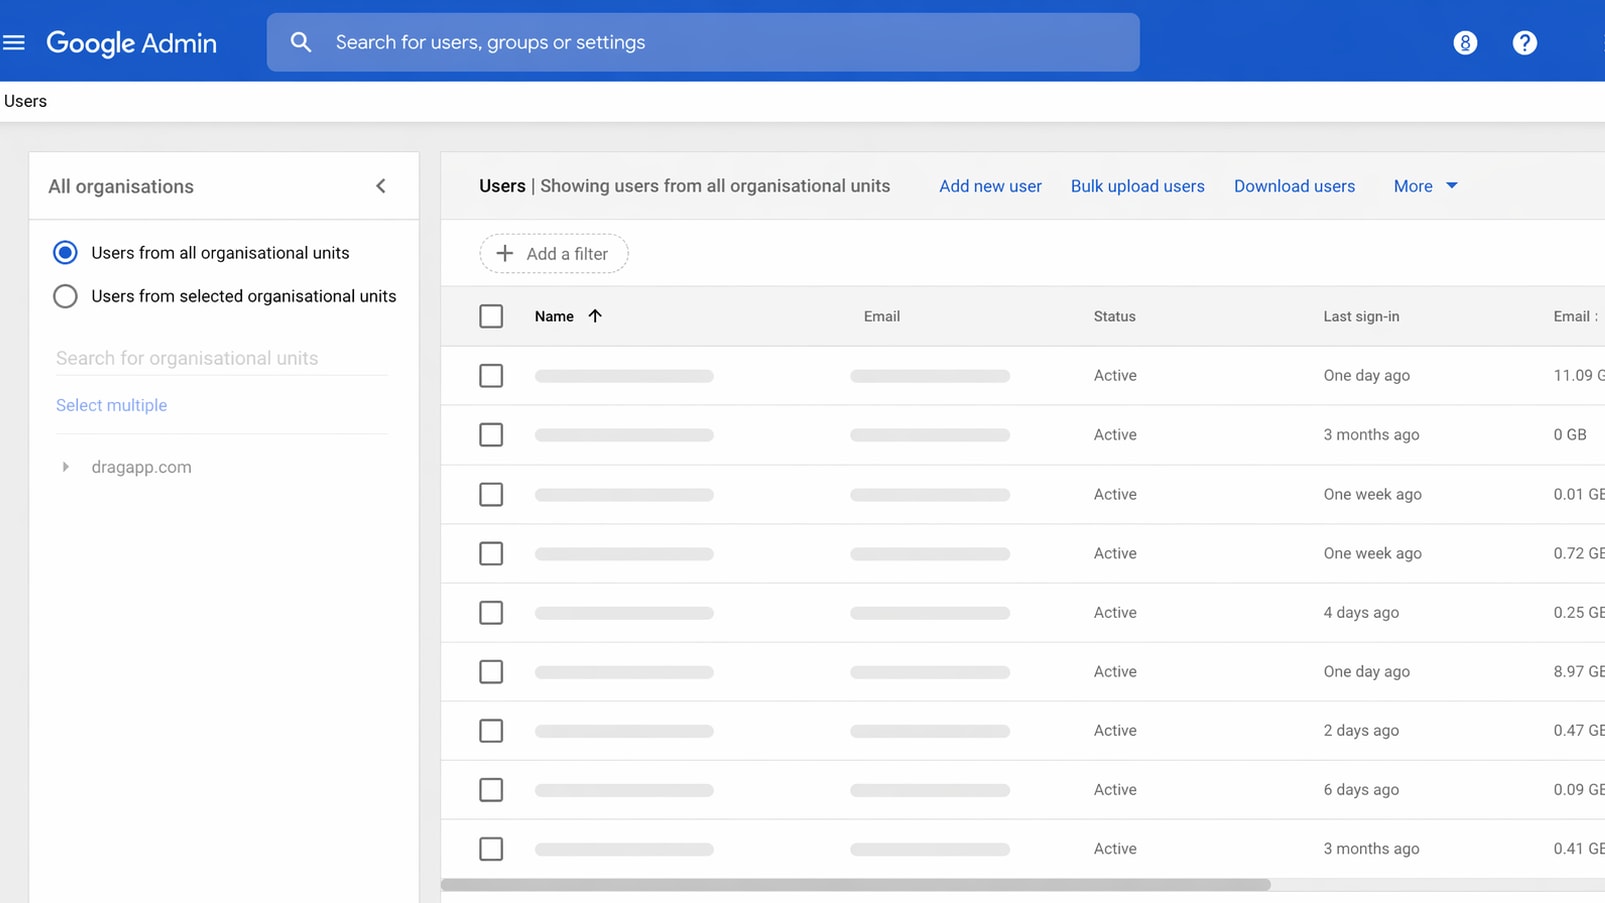Click the Add a filter button
This screenshot has width=1605, height=903.
click(x=554, y=254)
